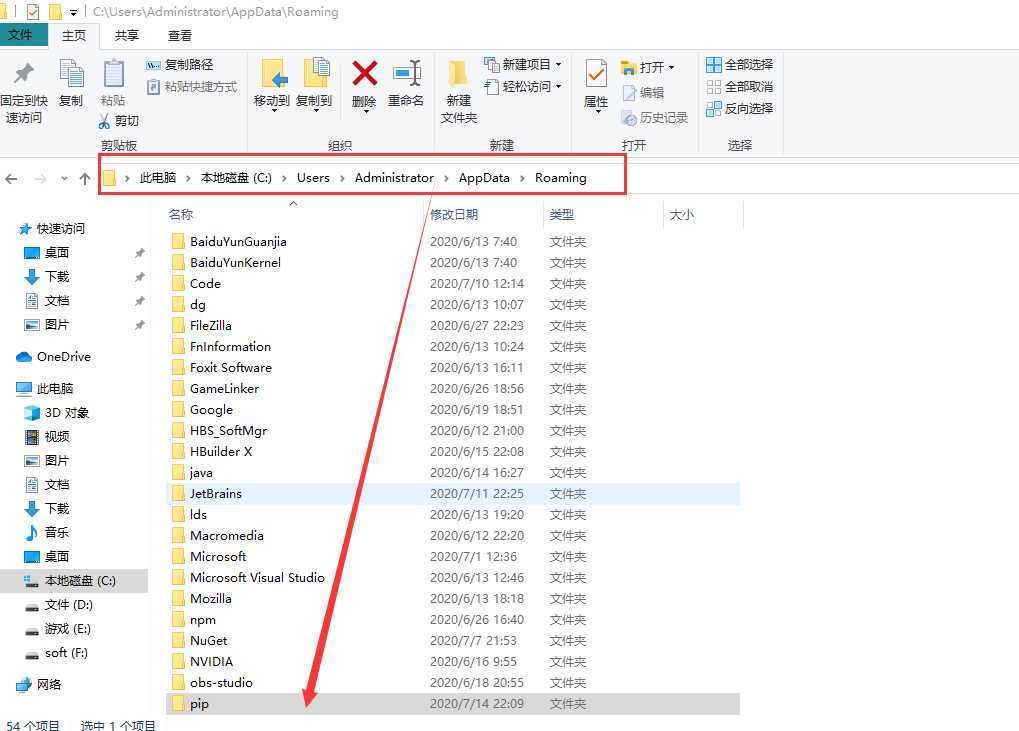Go Forward with the right arrow
The width and height of the screenshot is (1019, 731).
[x=40, y=178]
